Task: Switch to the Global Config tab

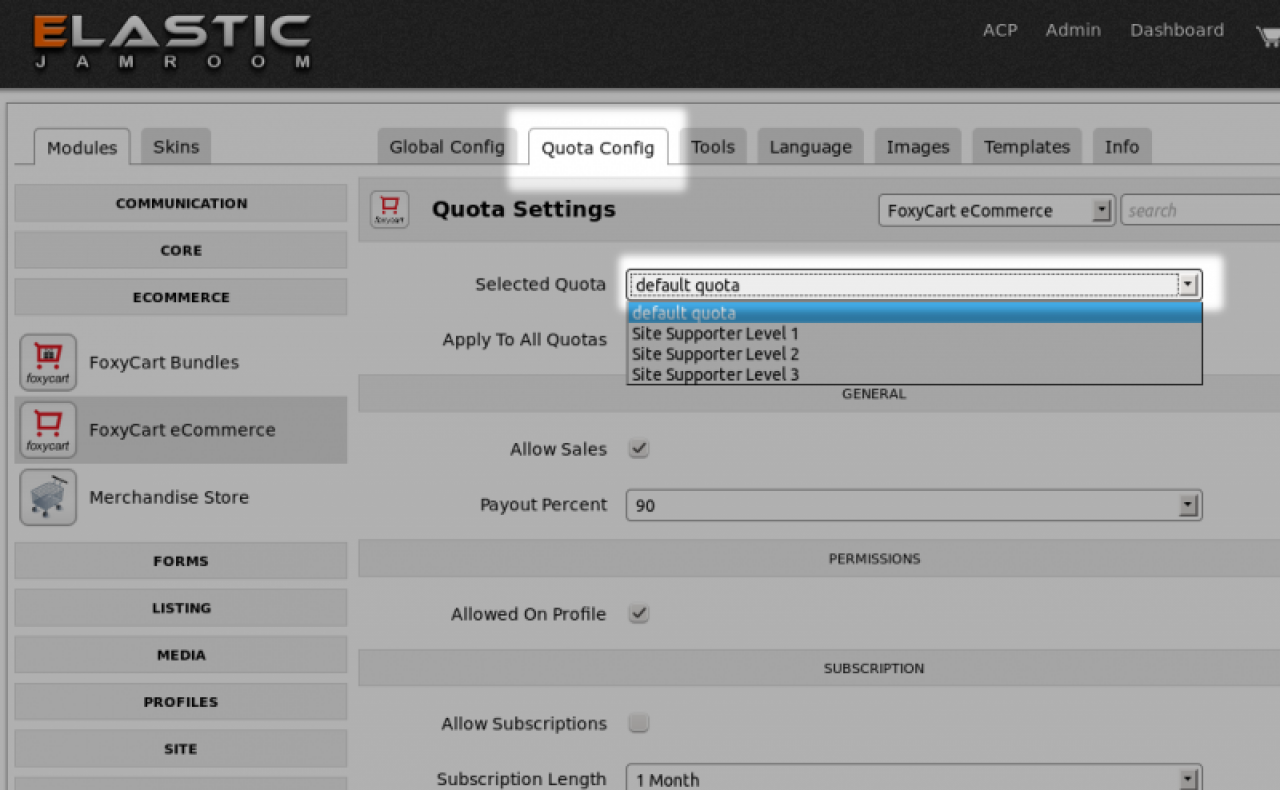Action: (447, 147)
